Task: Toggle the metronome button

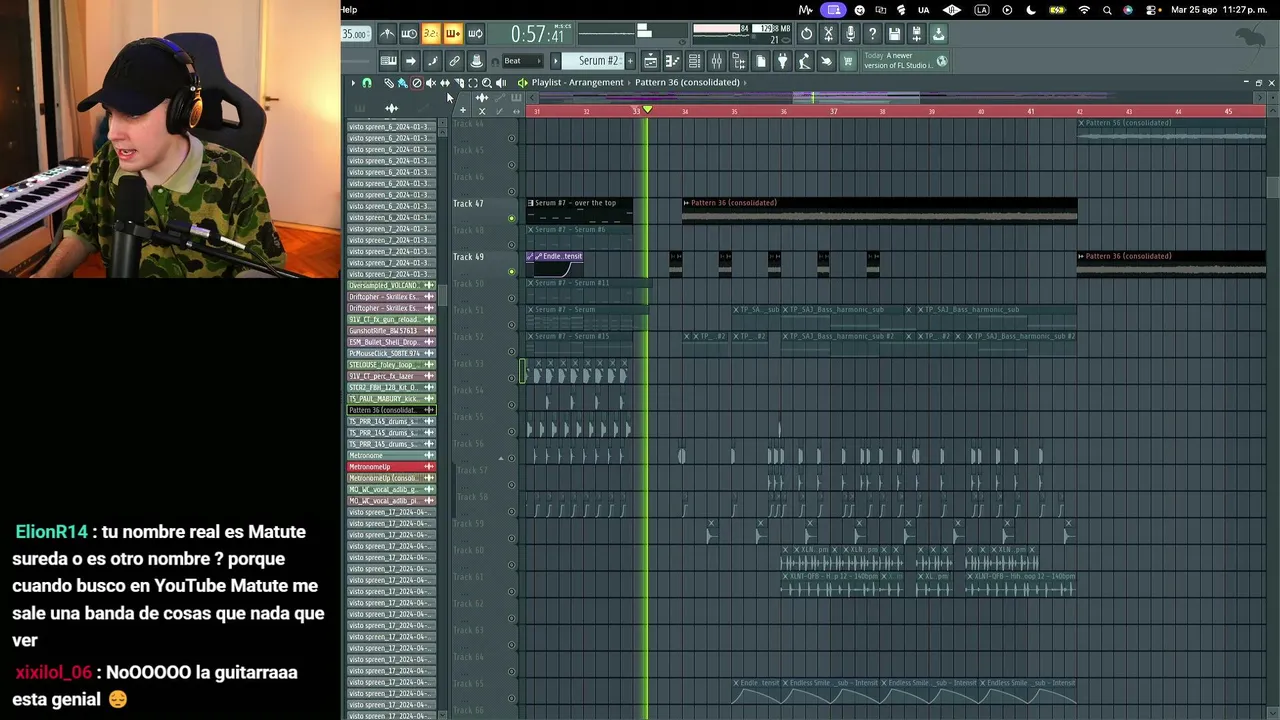Action: coord(387,34)
